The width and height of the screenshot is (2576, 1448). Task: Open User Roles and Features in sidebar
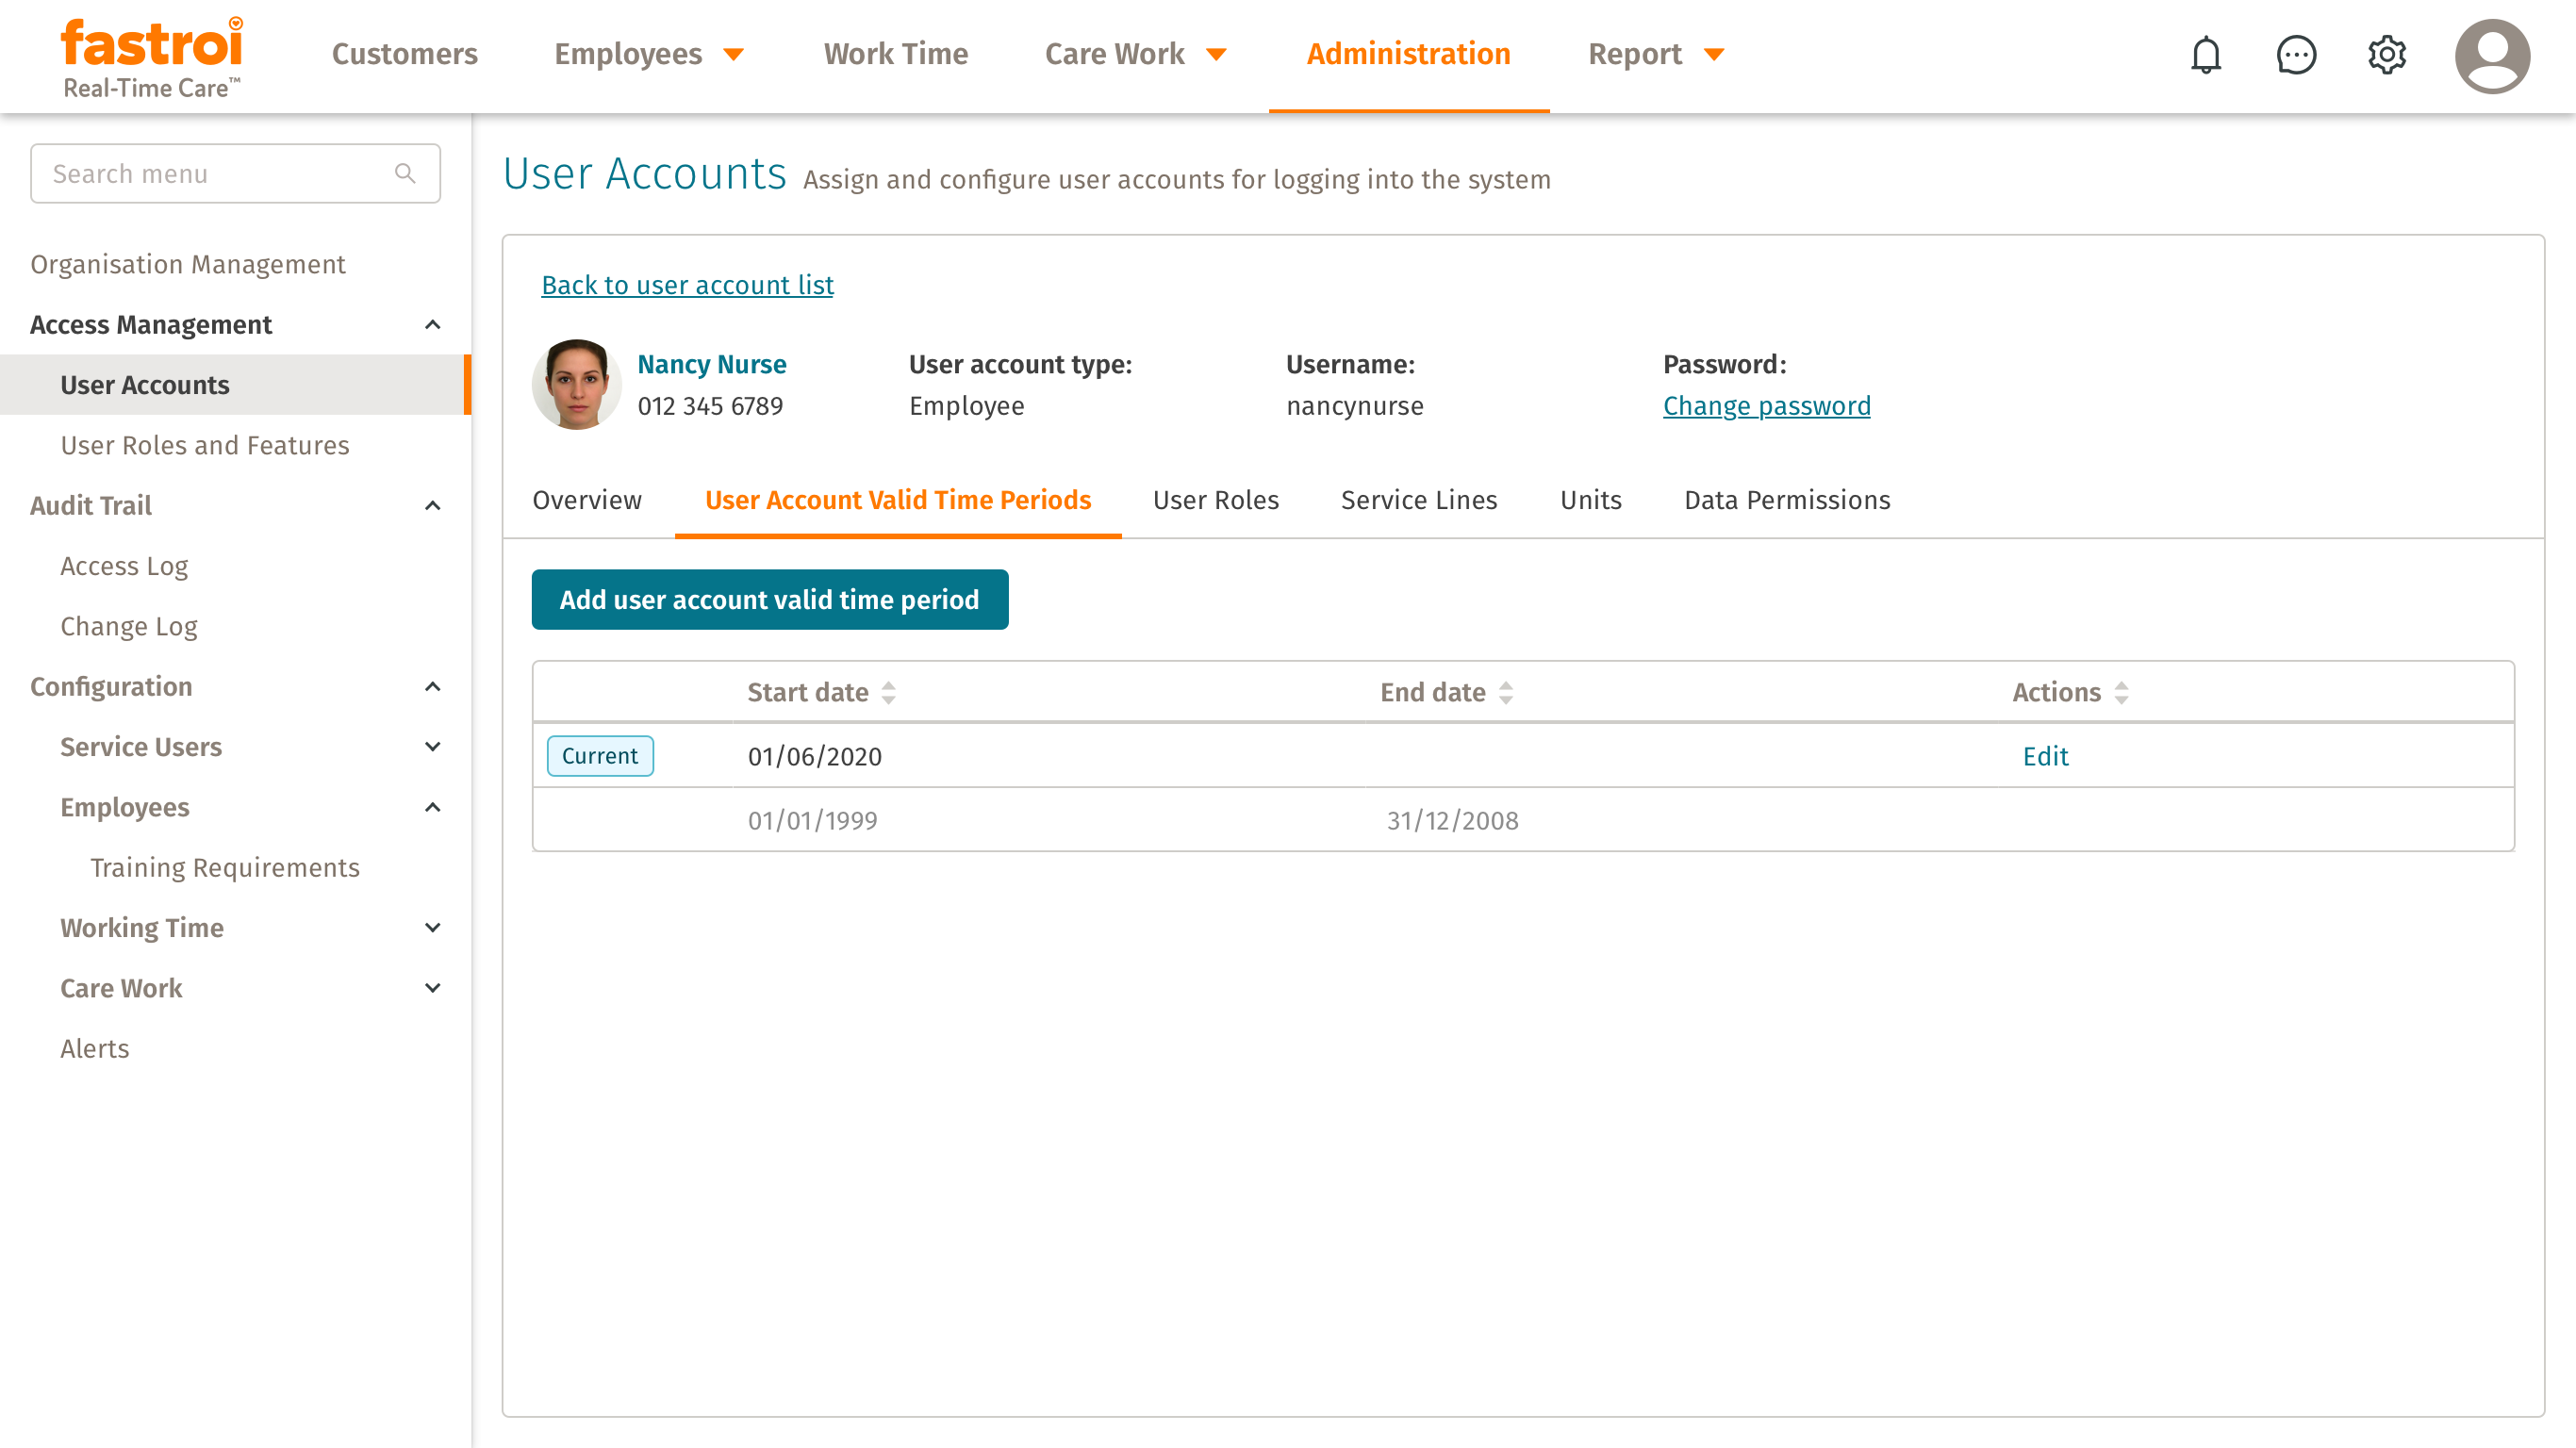coord(205,445)
